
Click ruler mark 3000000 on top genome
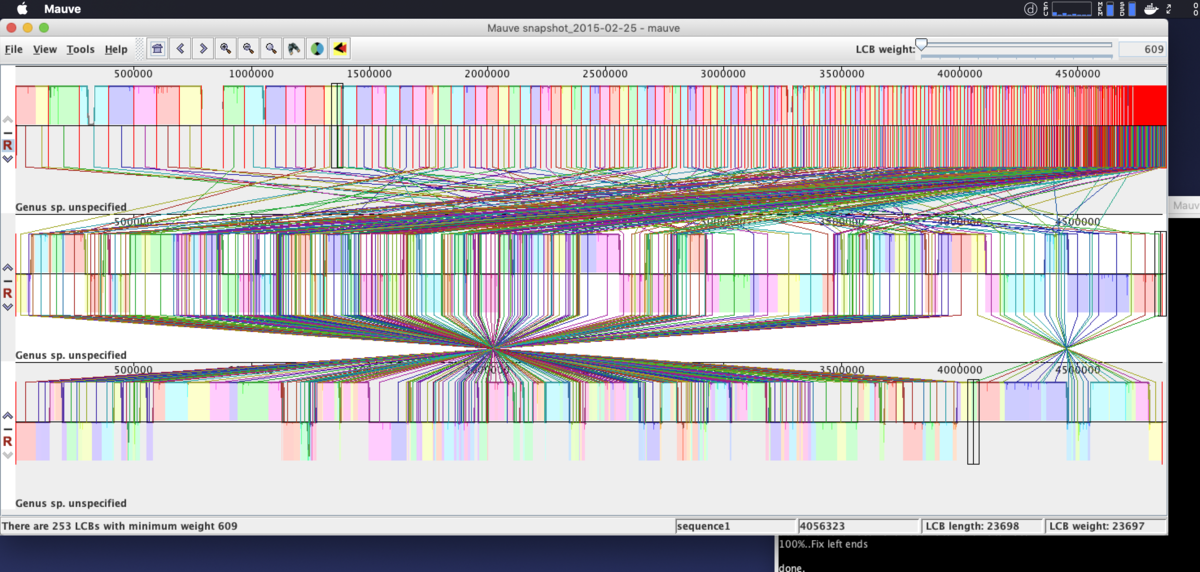pos(723,74)
